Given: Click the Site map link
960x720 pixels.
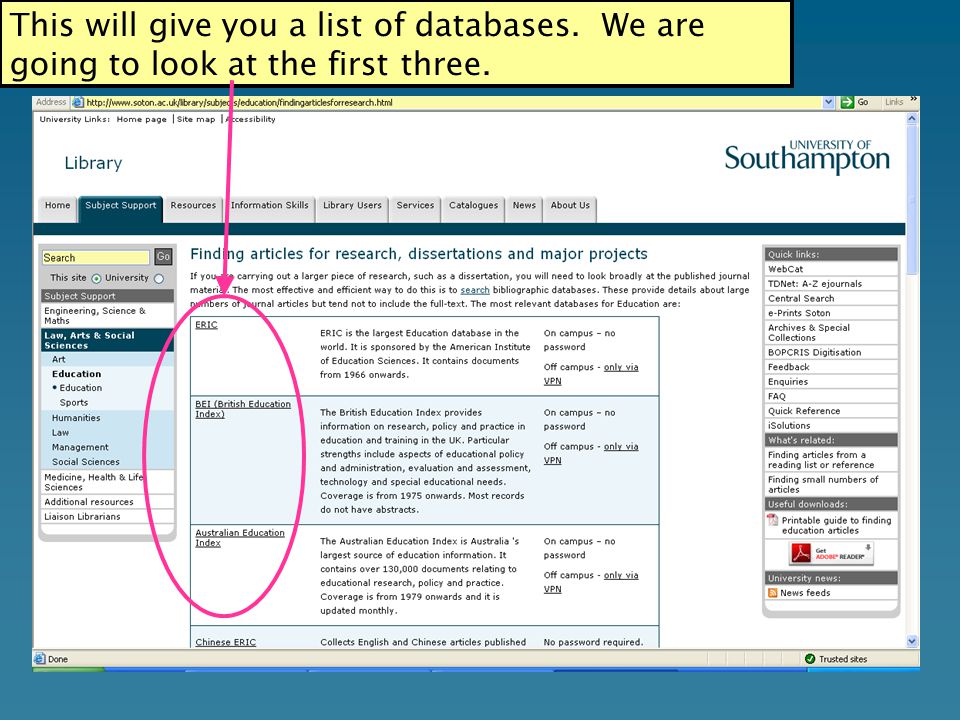Looking at the screenshot, I should click(196, 119).
